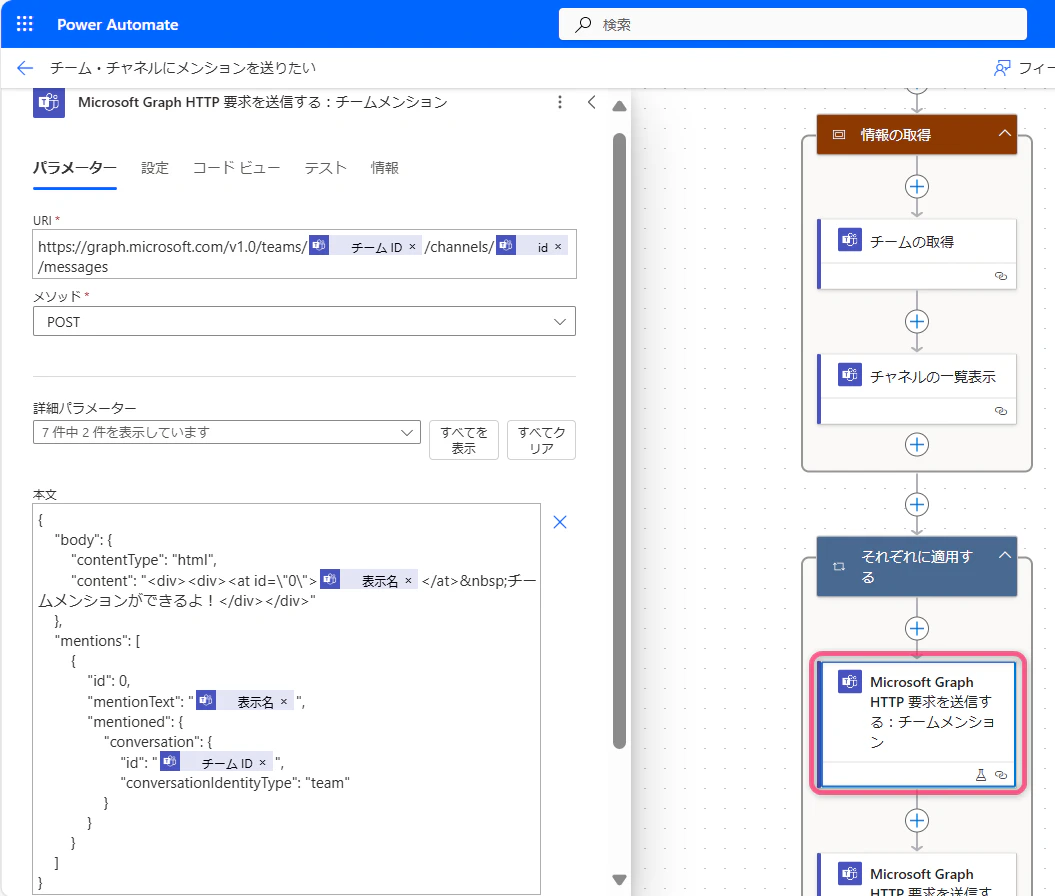
Task: Click the すべてを表示 button
Action: (464, 440)
